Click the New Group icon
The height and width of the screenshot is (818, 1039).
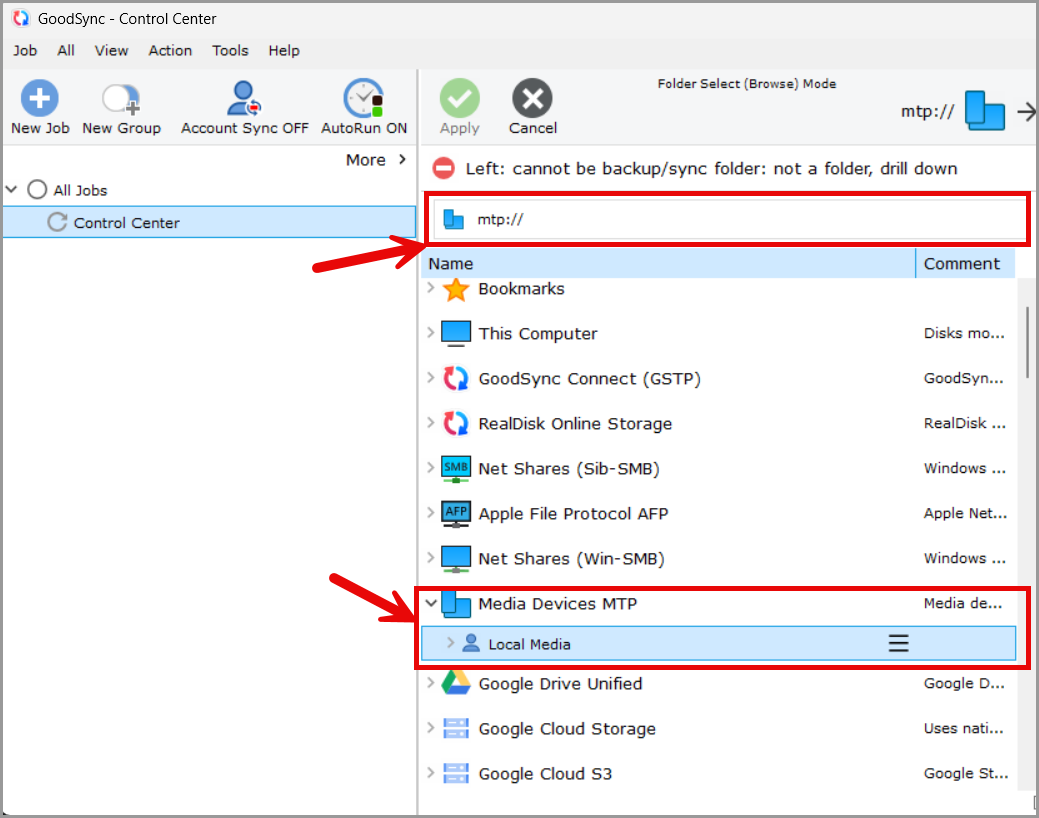click(121, 99)
